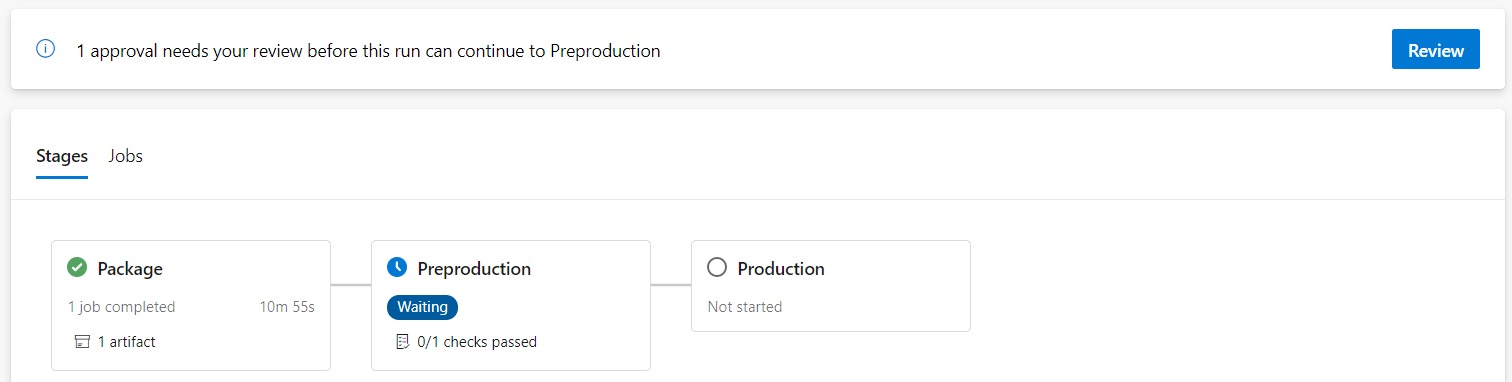Open the 1 artifact link
This screenshot has height=382, width=1512.
(126, 342)
